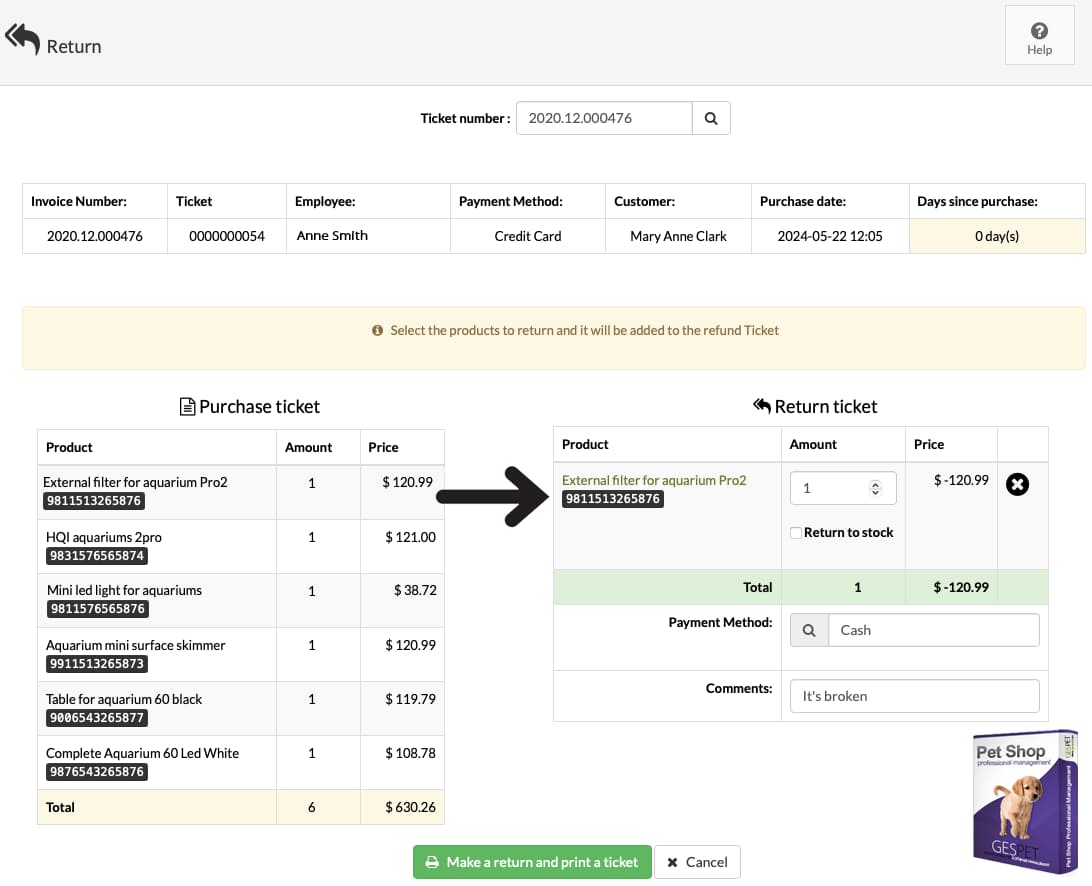Screen dimensions: 1092x886
Task: Click the Return ticket reply-arrows icon
Action: [762, 405]
